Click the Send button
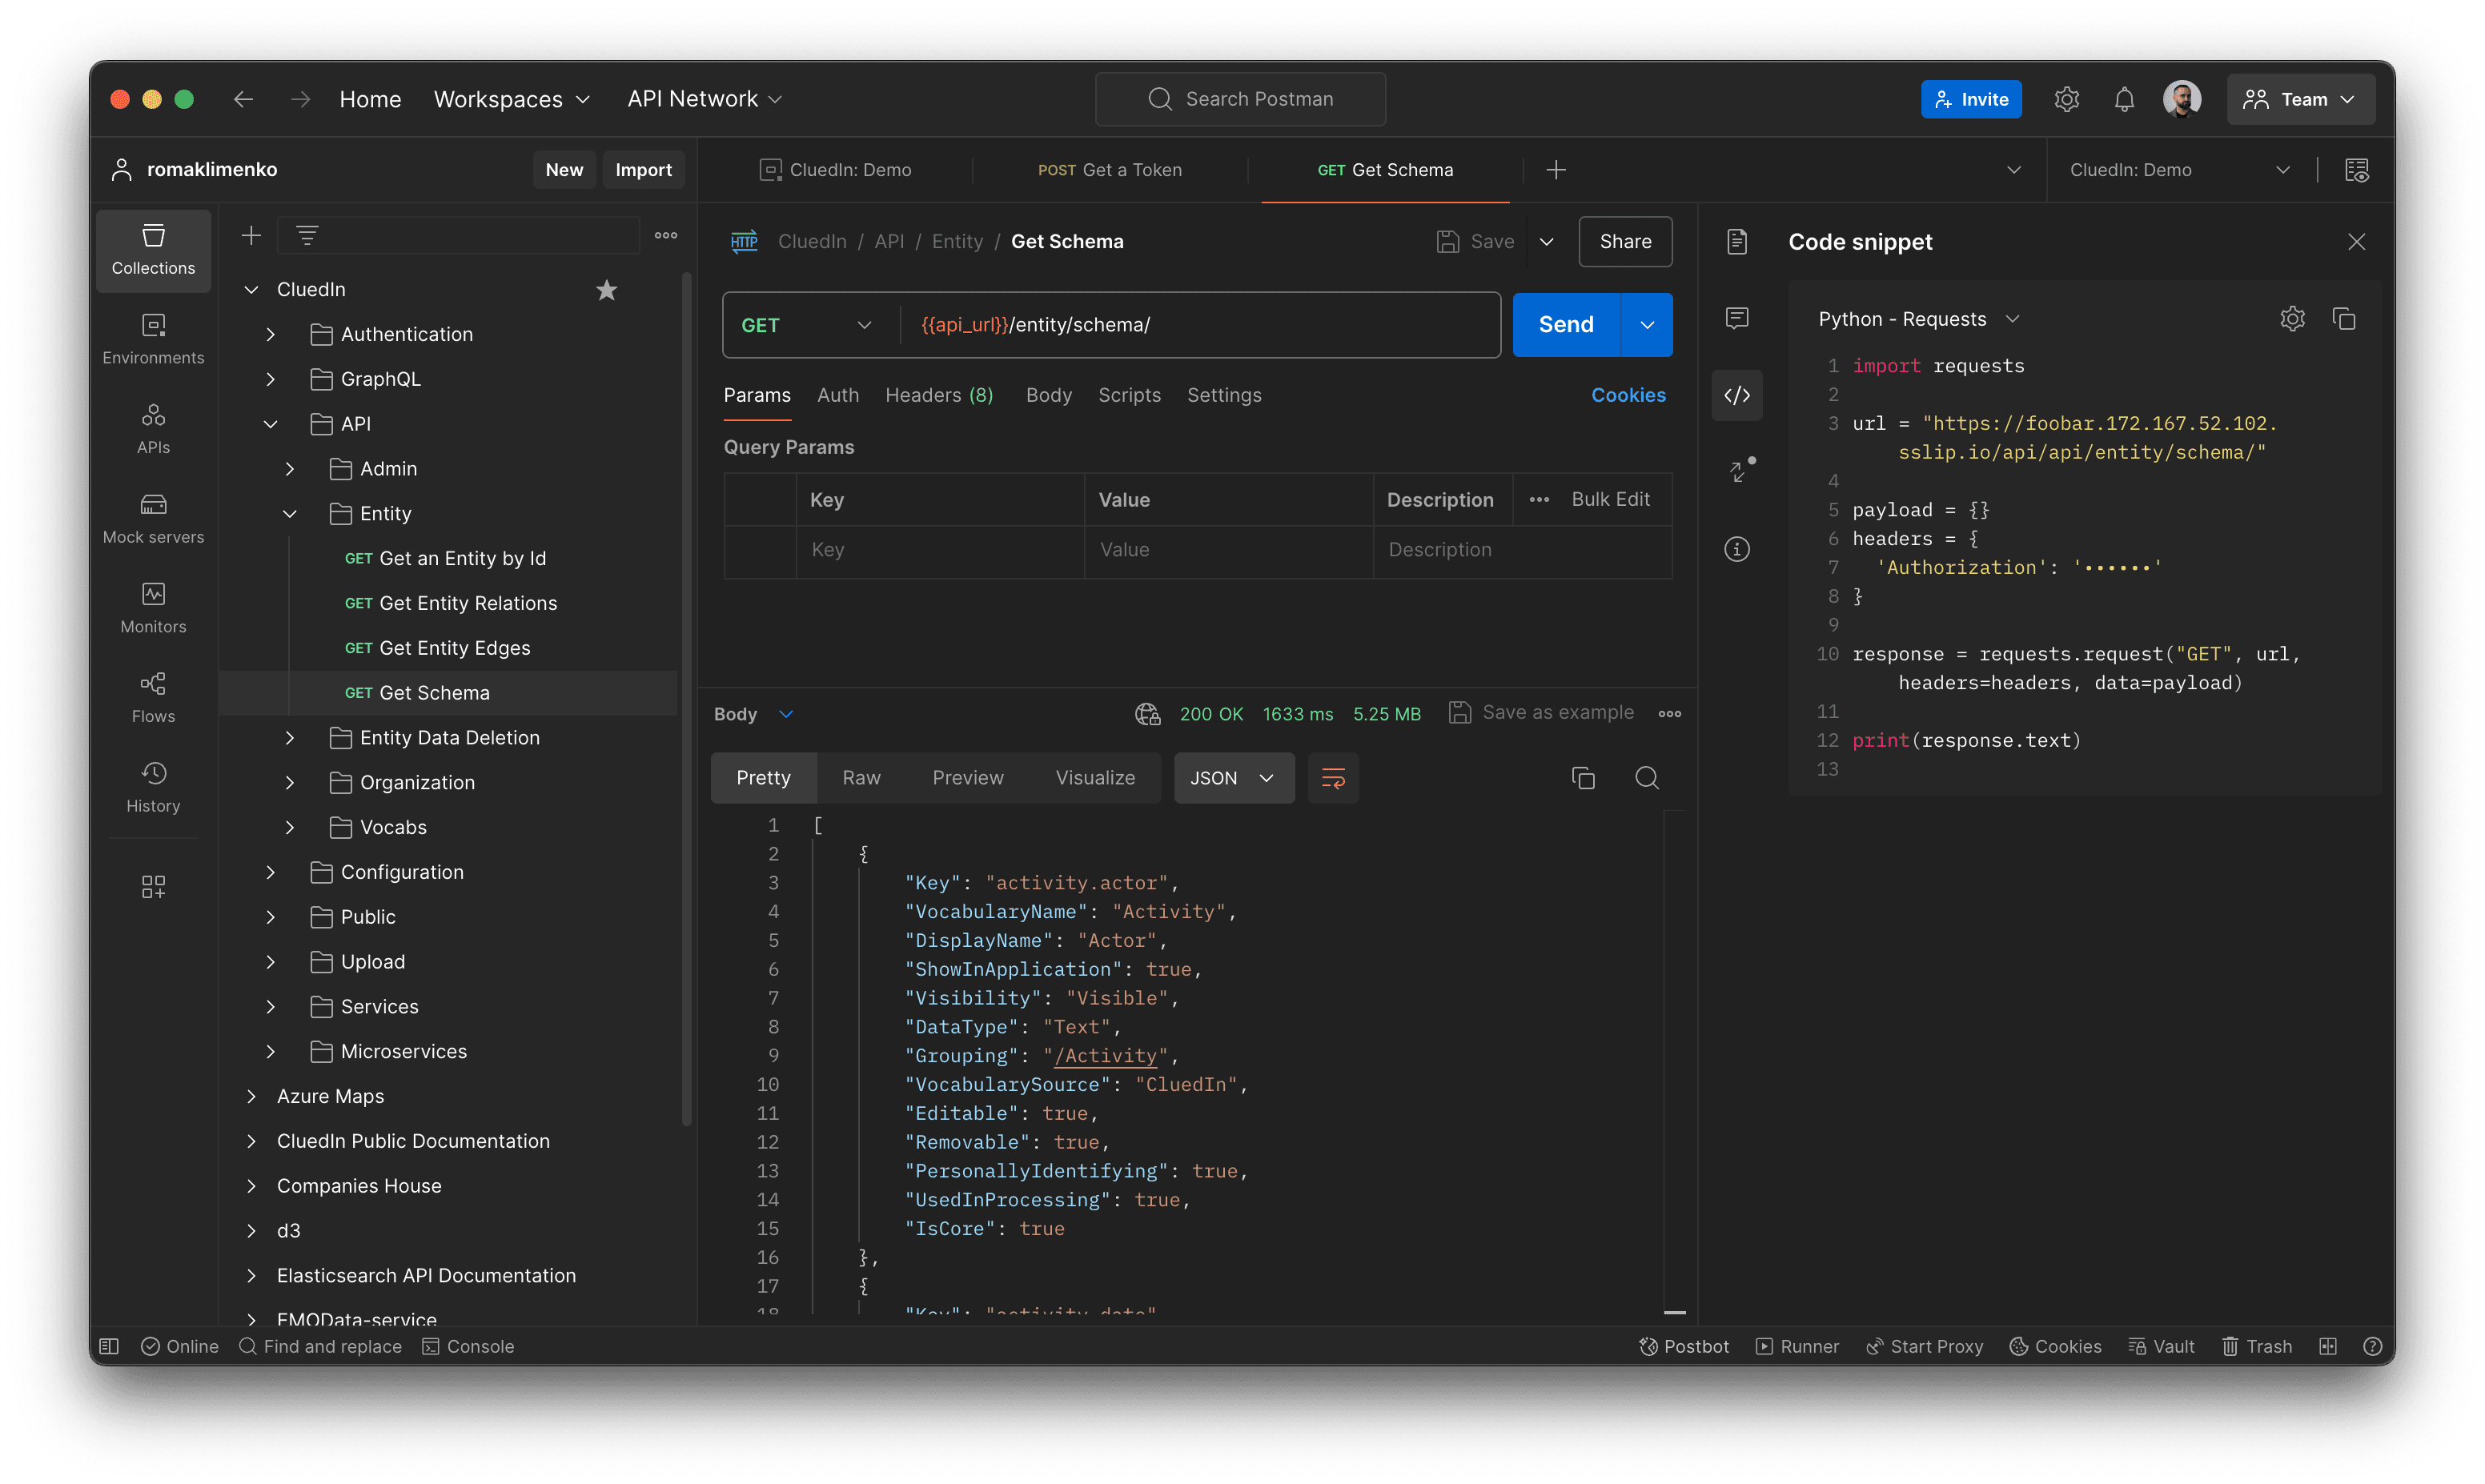Screen dimensions: 2485x1484 click(1565, 323)
